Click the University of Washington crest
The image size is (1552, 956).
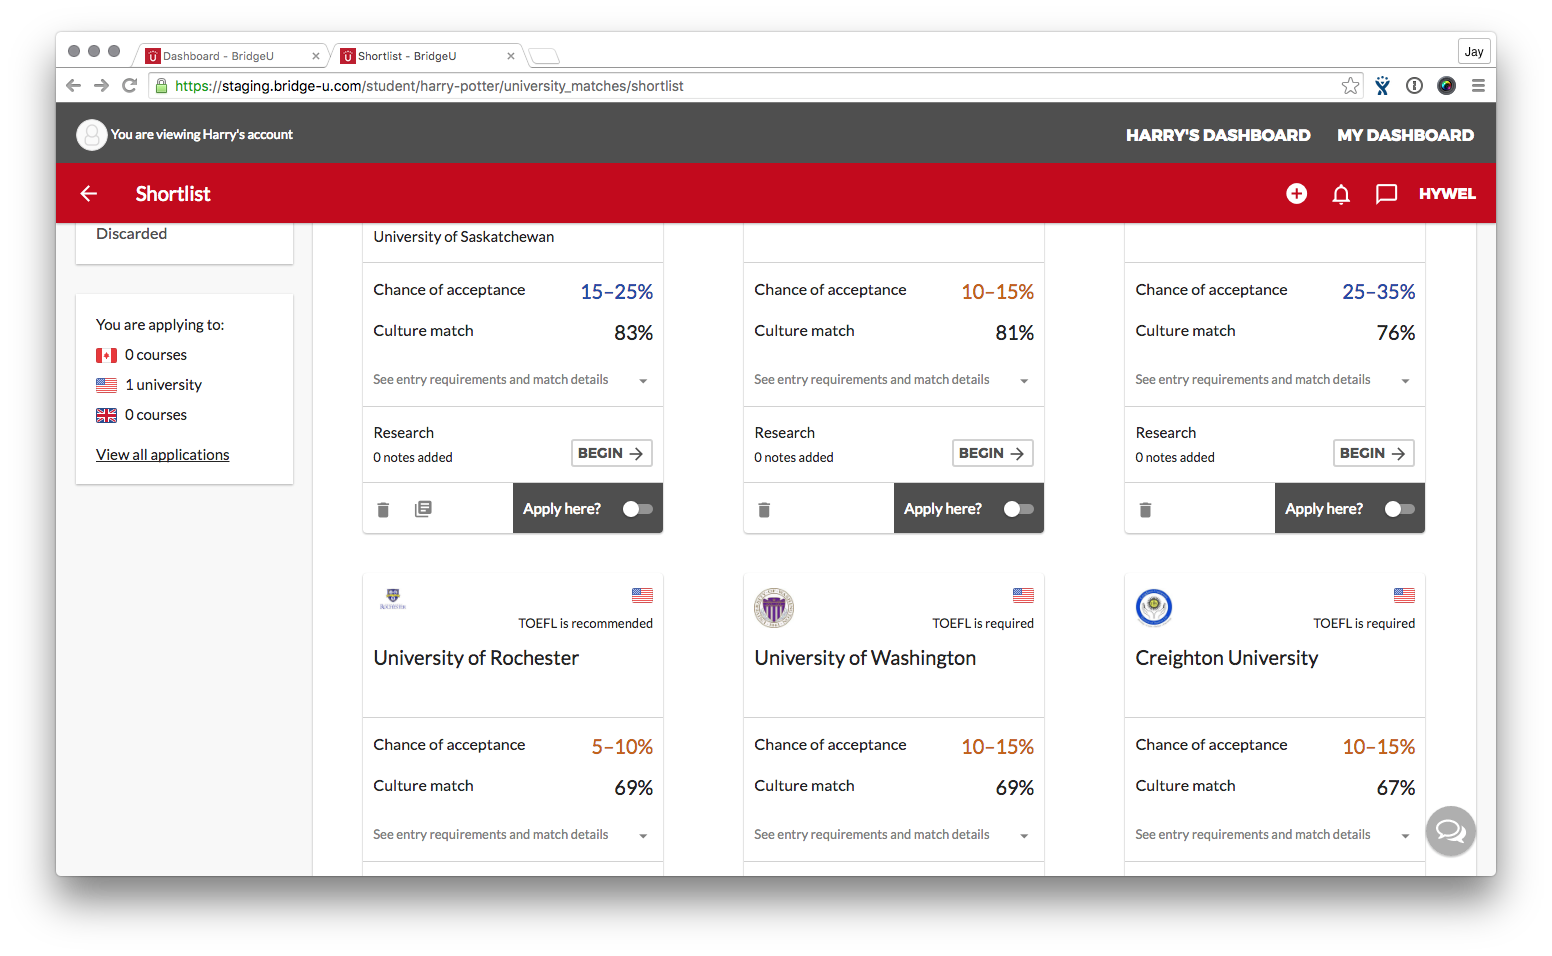pos(774,607)
